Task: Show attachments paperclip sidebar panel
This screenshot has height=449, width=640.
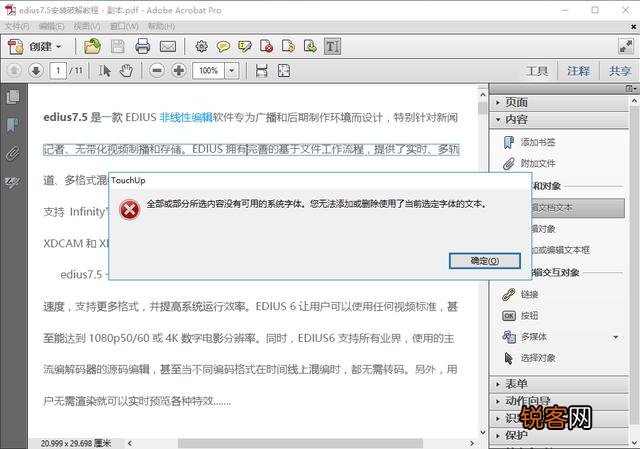Action: tap(13, 153)
